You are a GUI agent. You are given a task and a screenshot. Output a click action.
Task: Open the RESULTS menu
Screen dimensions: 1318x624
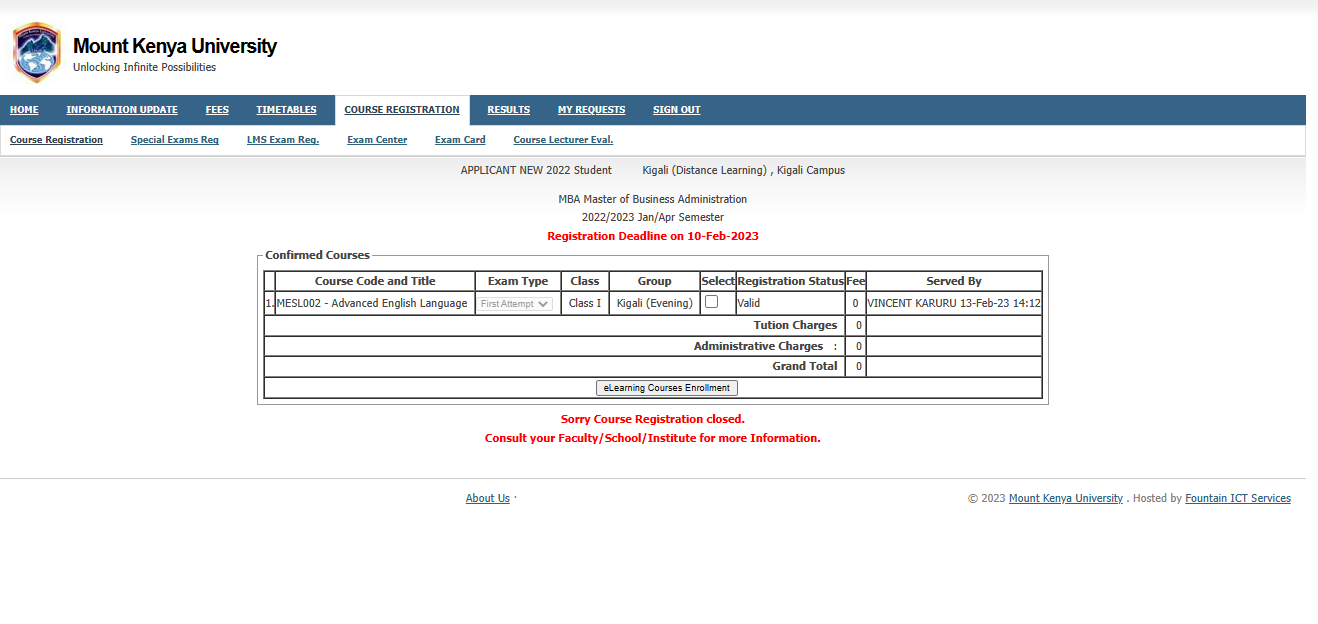click(x=509, y=110)
